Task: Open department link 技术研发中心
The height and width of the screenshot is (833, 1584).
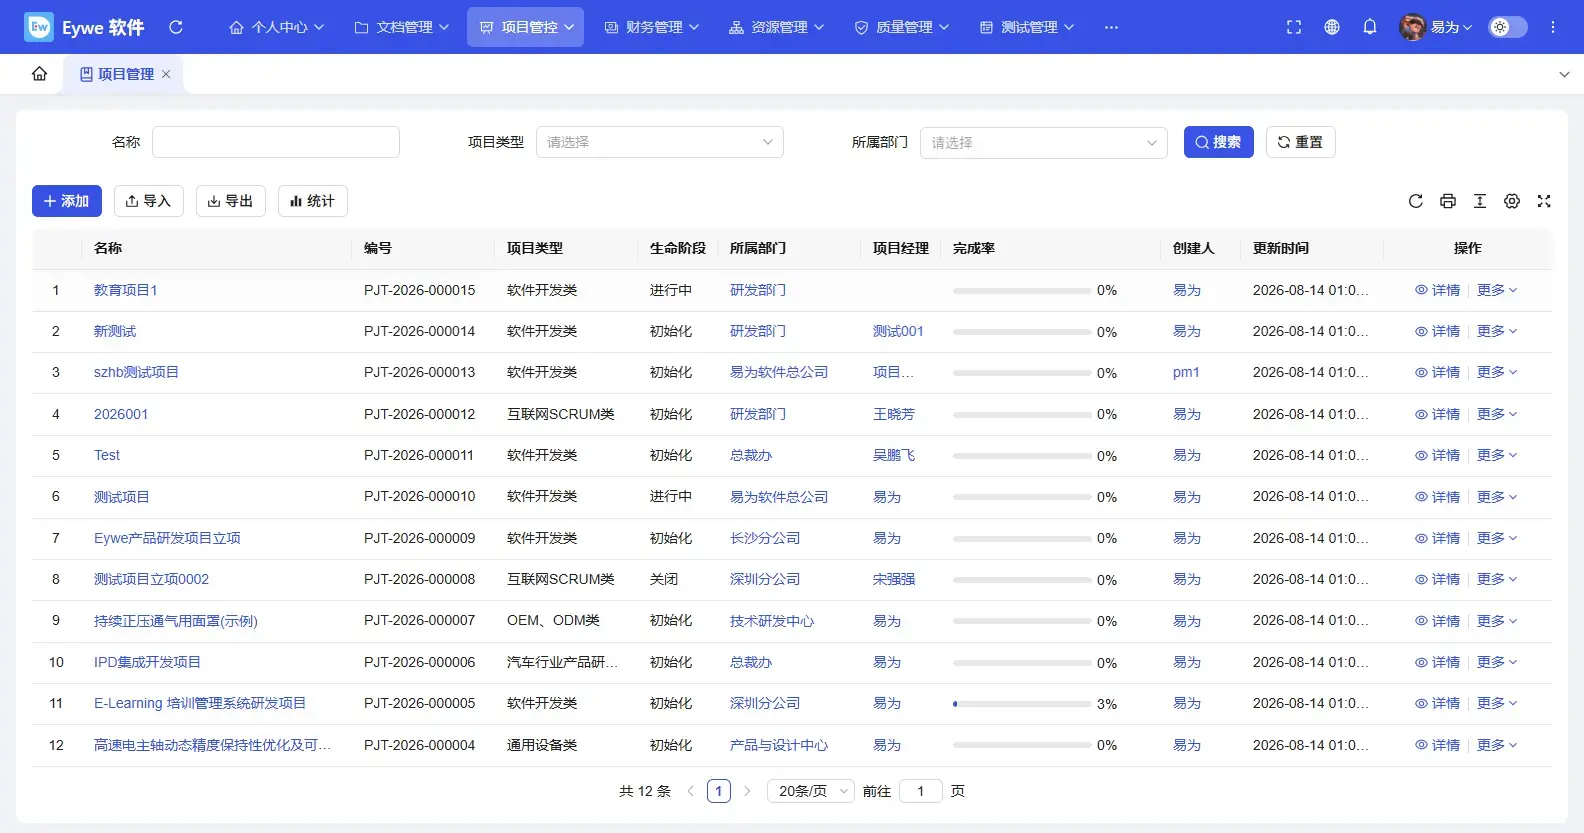Action: point(772,621)
